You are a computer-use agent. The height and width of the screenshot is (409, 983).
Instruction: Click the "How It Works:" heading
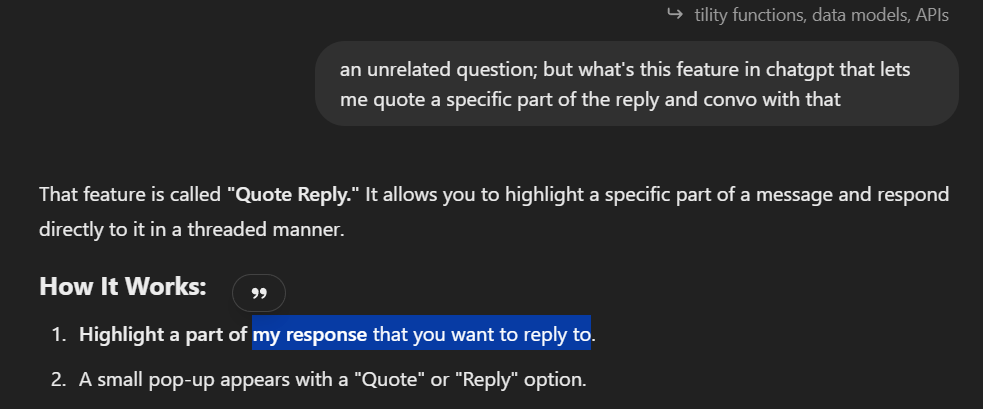(x=123, y=287)
